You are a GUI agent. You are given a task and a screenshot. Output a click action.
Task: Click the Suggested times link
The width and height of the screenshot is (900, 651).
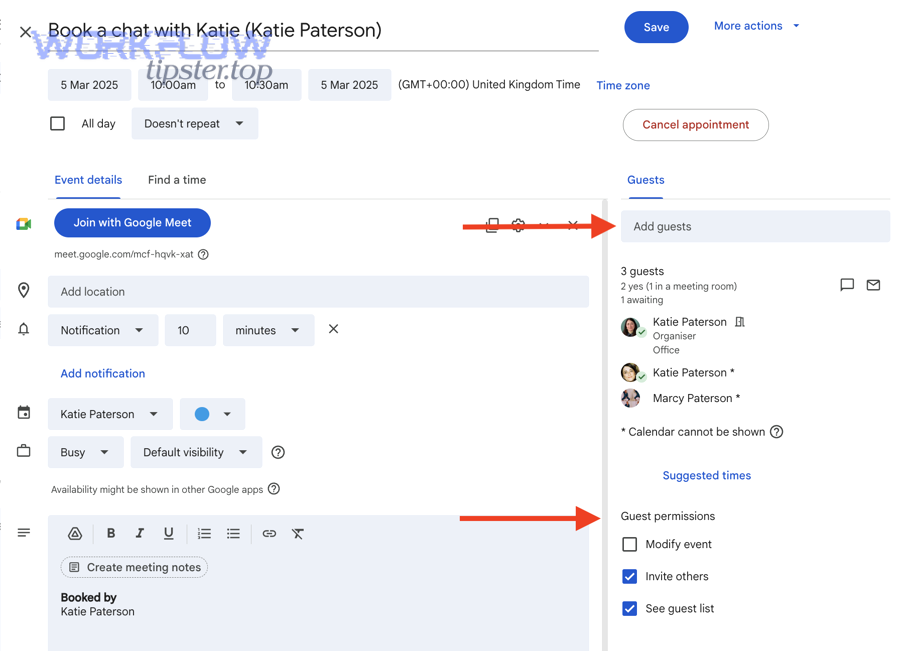[x=706, y=475]
